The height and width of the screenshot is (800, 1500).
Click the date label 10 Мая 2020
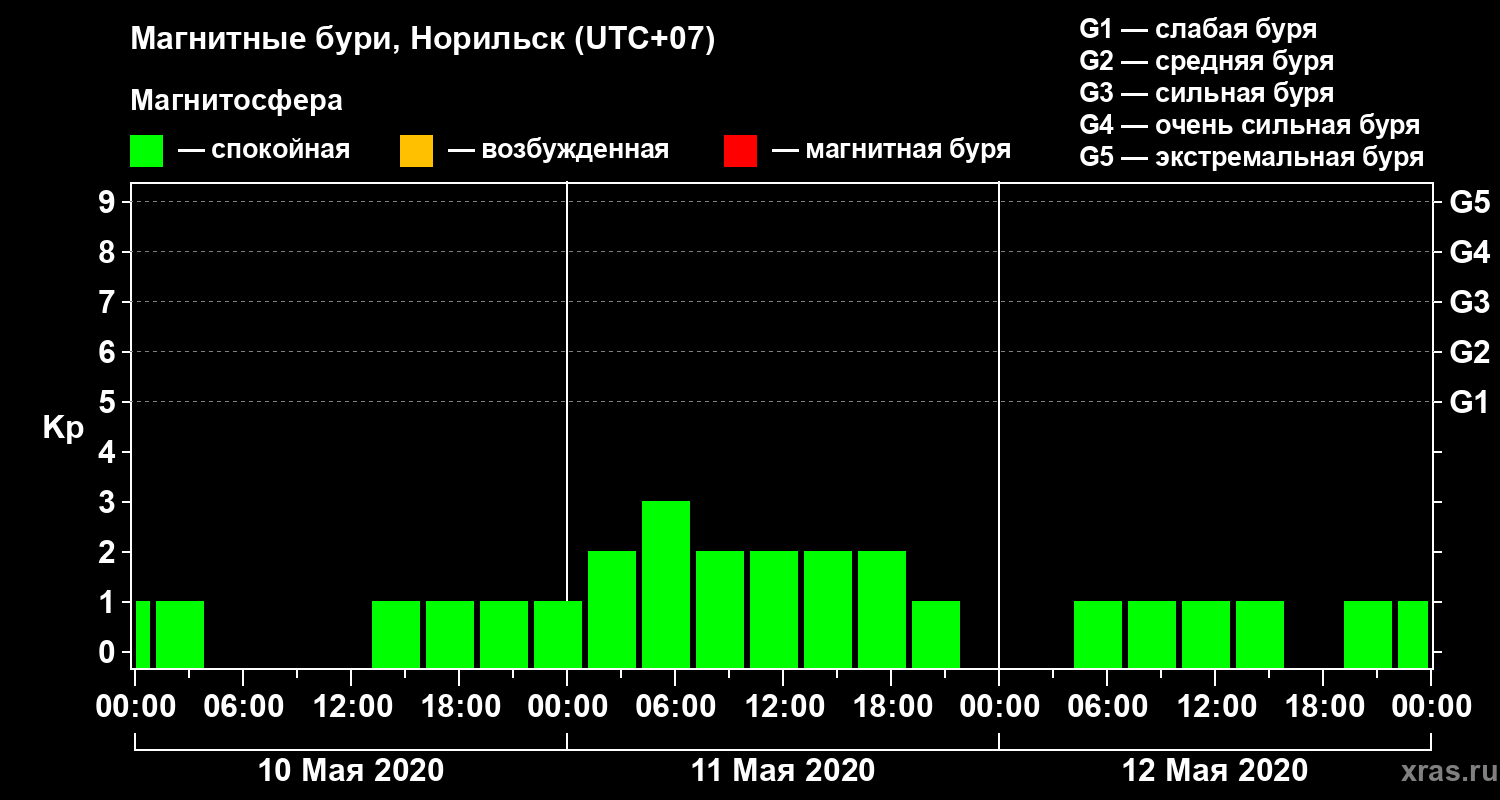351,770
